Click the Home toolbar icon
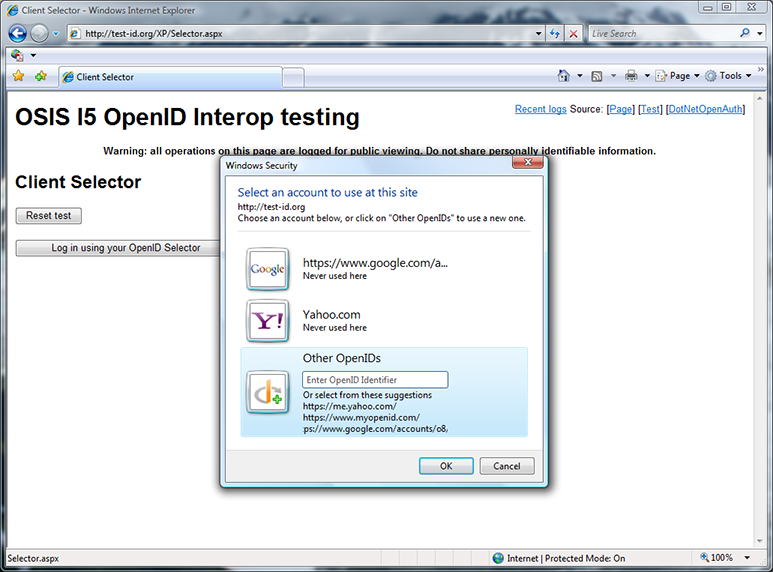This screenshot has height=572, width=773. pyautogui.click(x=564, y=76)
